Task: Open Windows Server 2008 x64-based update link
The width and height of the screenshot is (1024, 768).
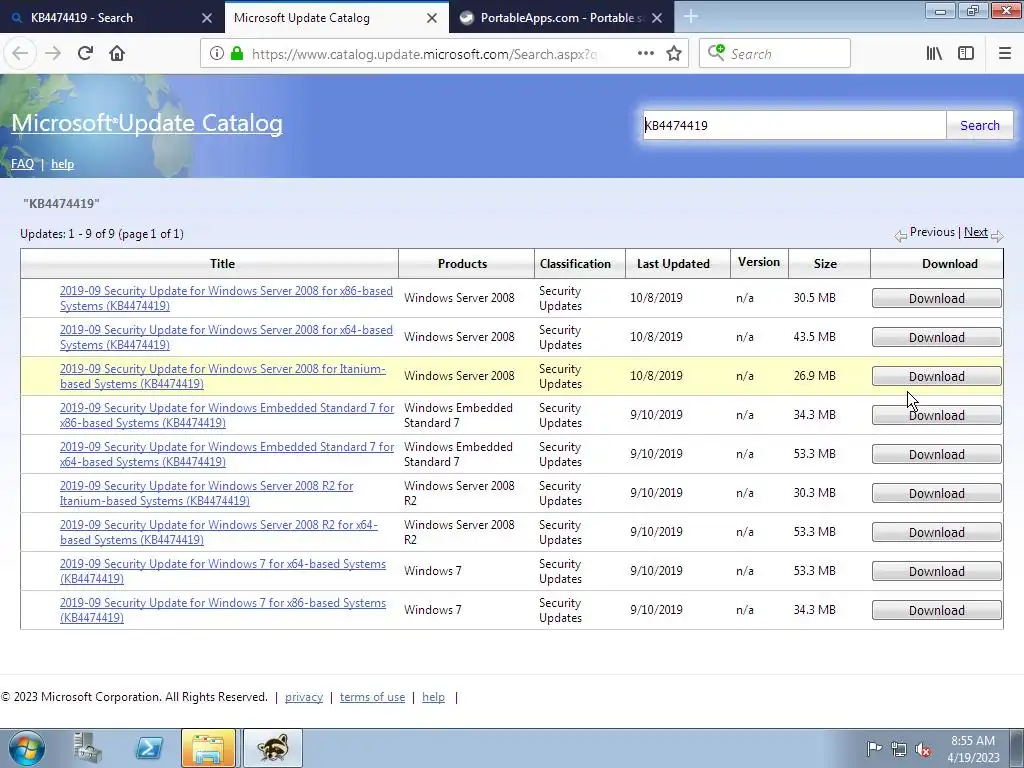Action: click(226, 338)
